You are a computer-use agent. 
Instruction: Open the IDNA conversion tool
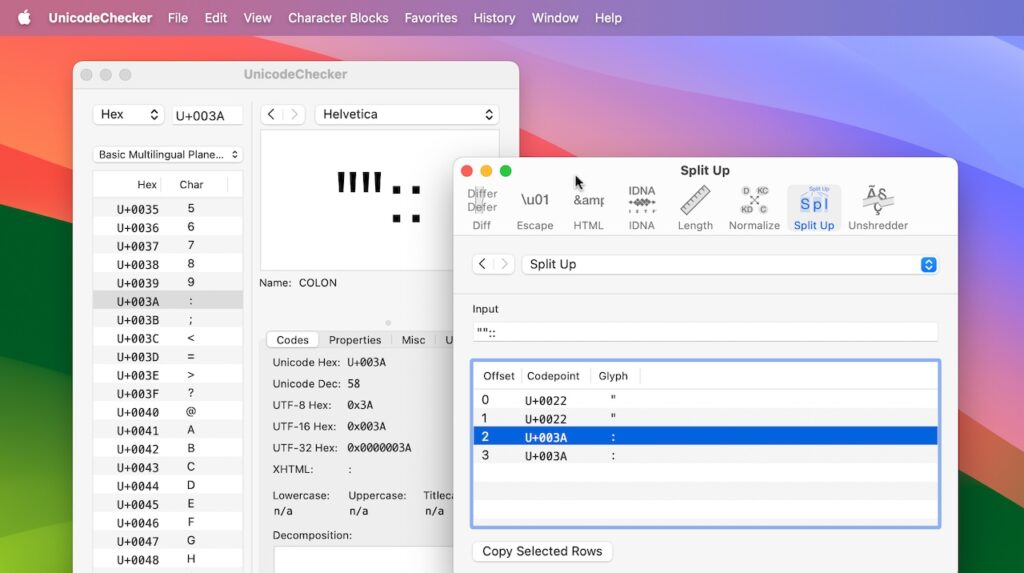[641, 208]
